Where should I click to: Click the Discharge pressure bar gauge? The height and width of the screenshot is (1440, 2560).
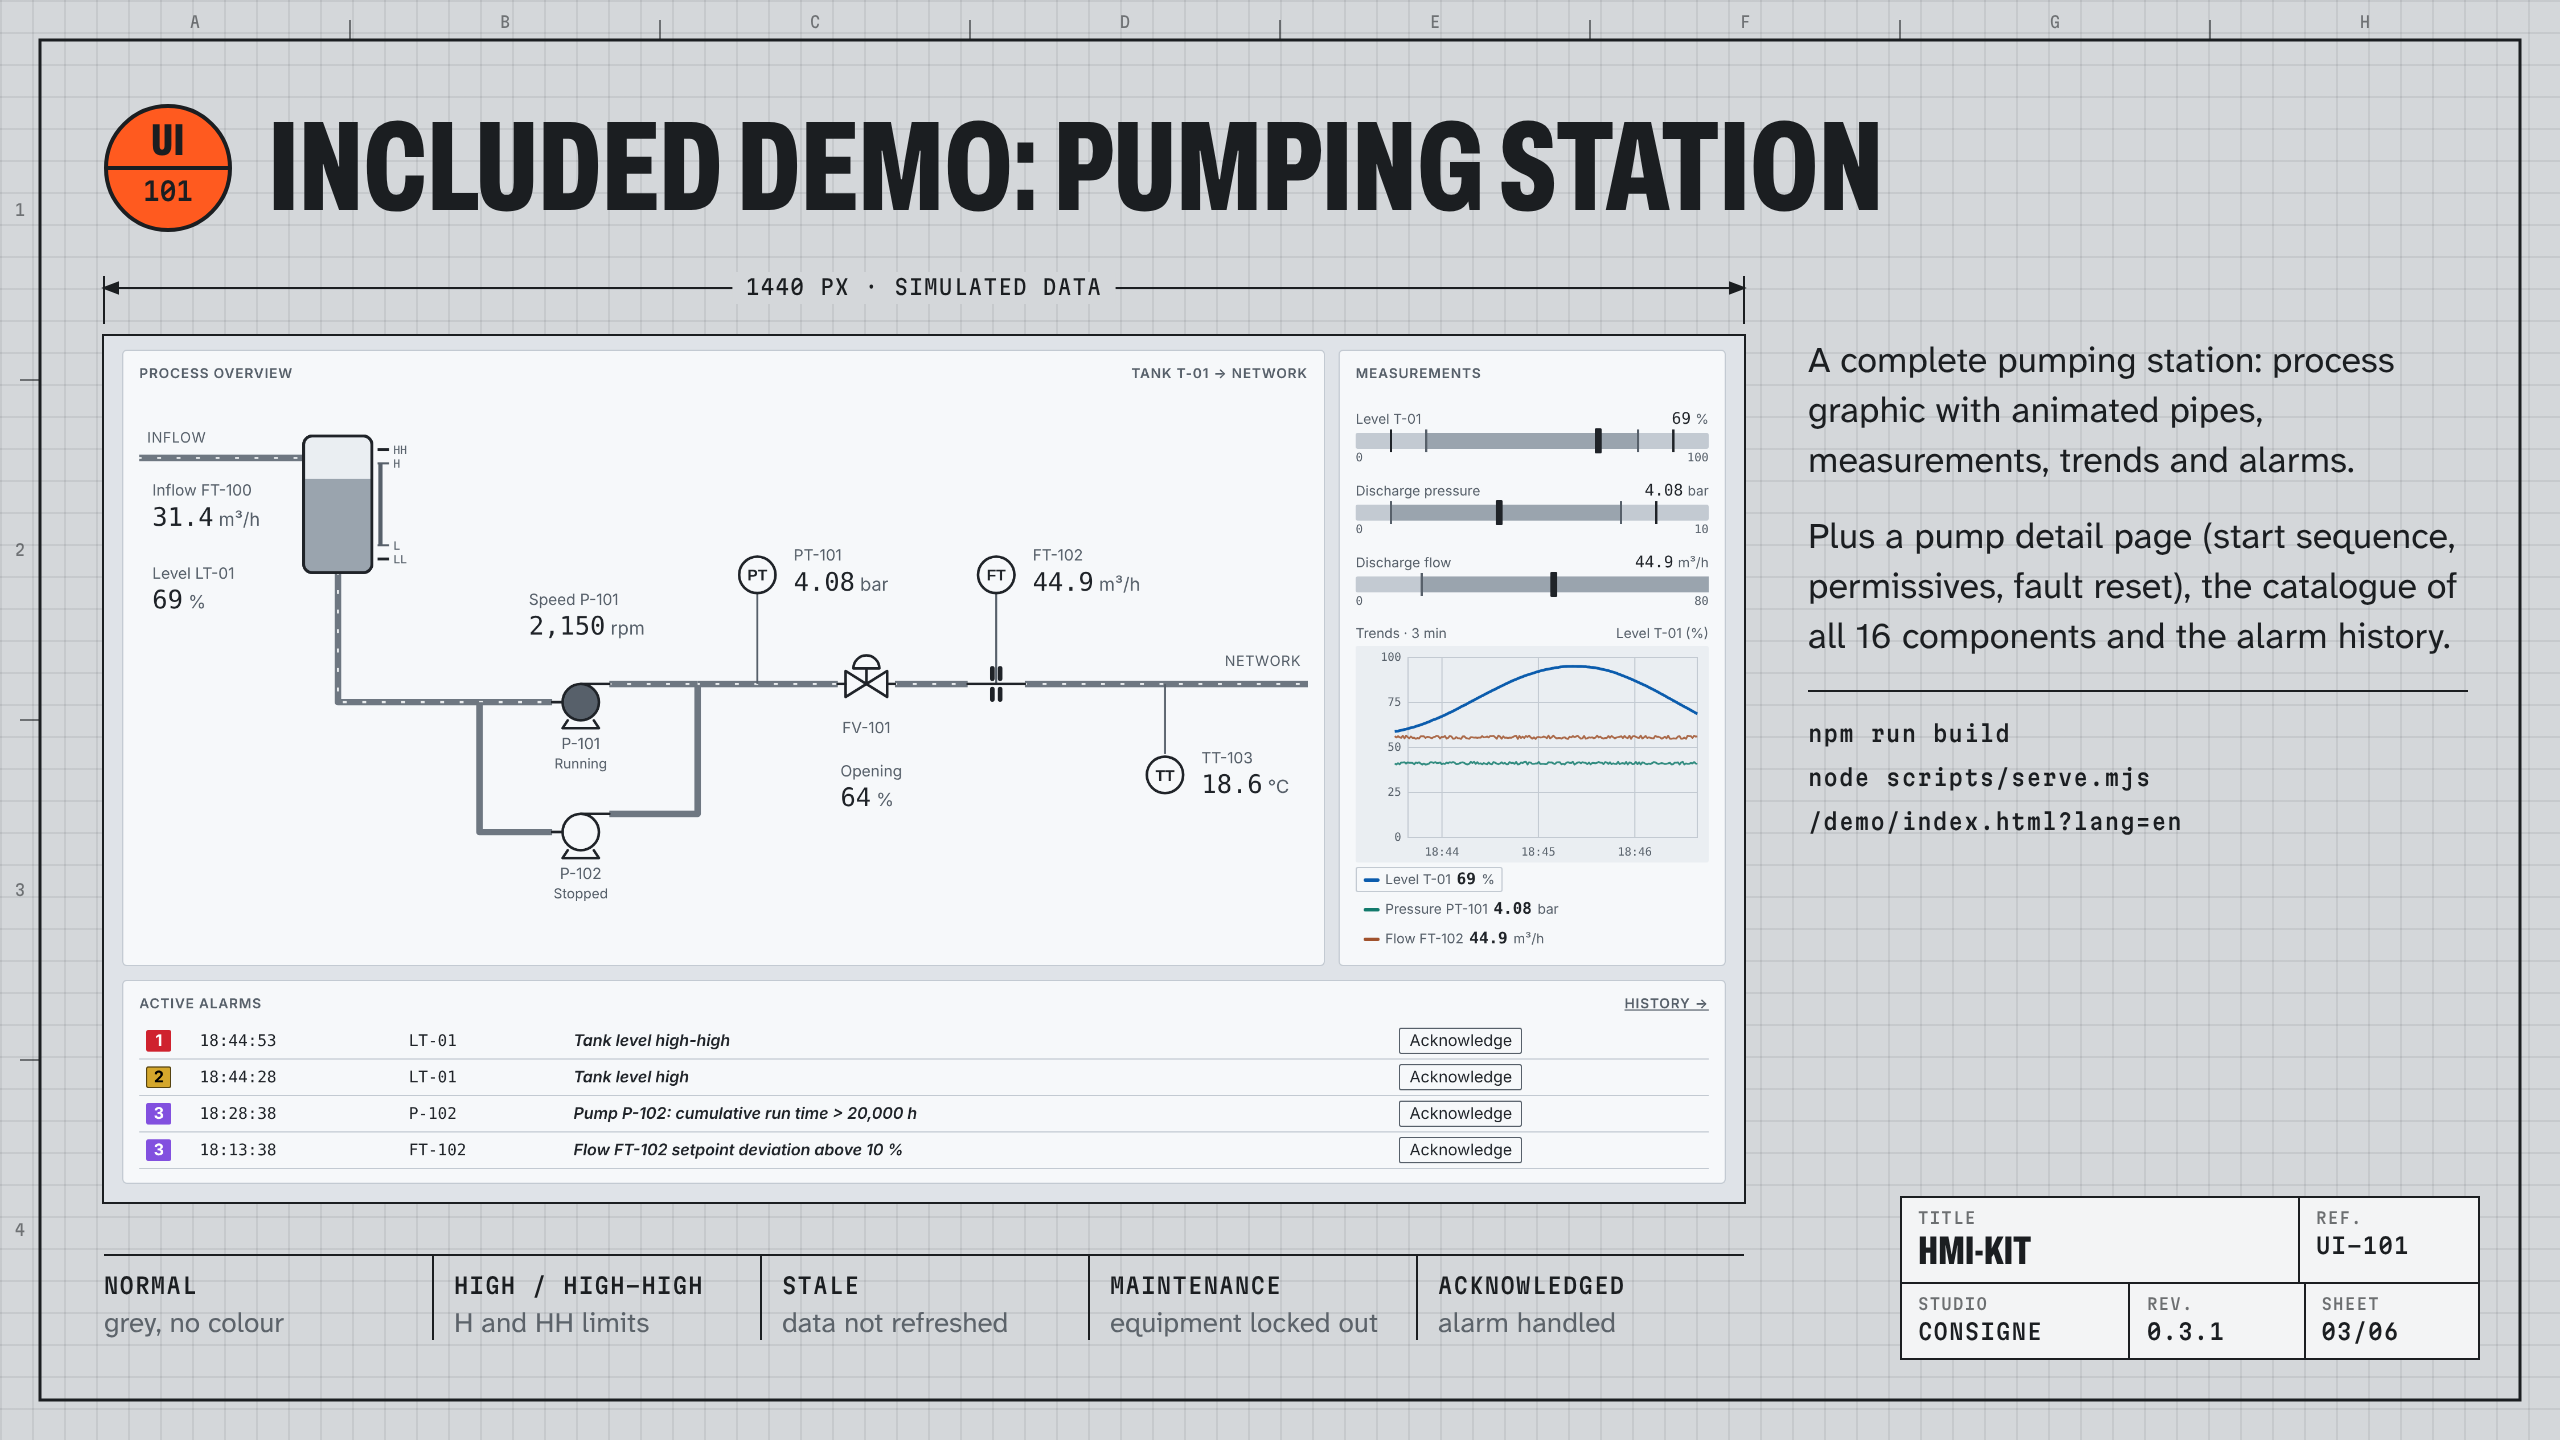pos(1532,512)
